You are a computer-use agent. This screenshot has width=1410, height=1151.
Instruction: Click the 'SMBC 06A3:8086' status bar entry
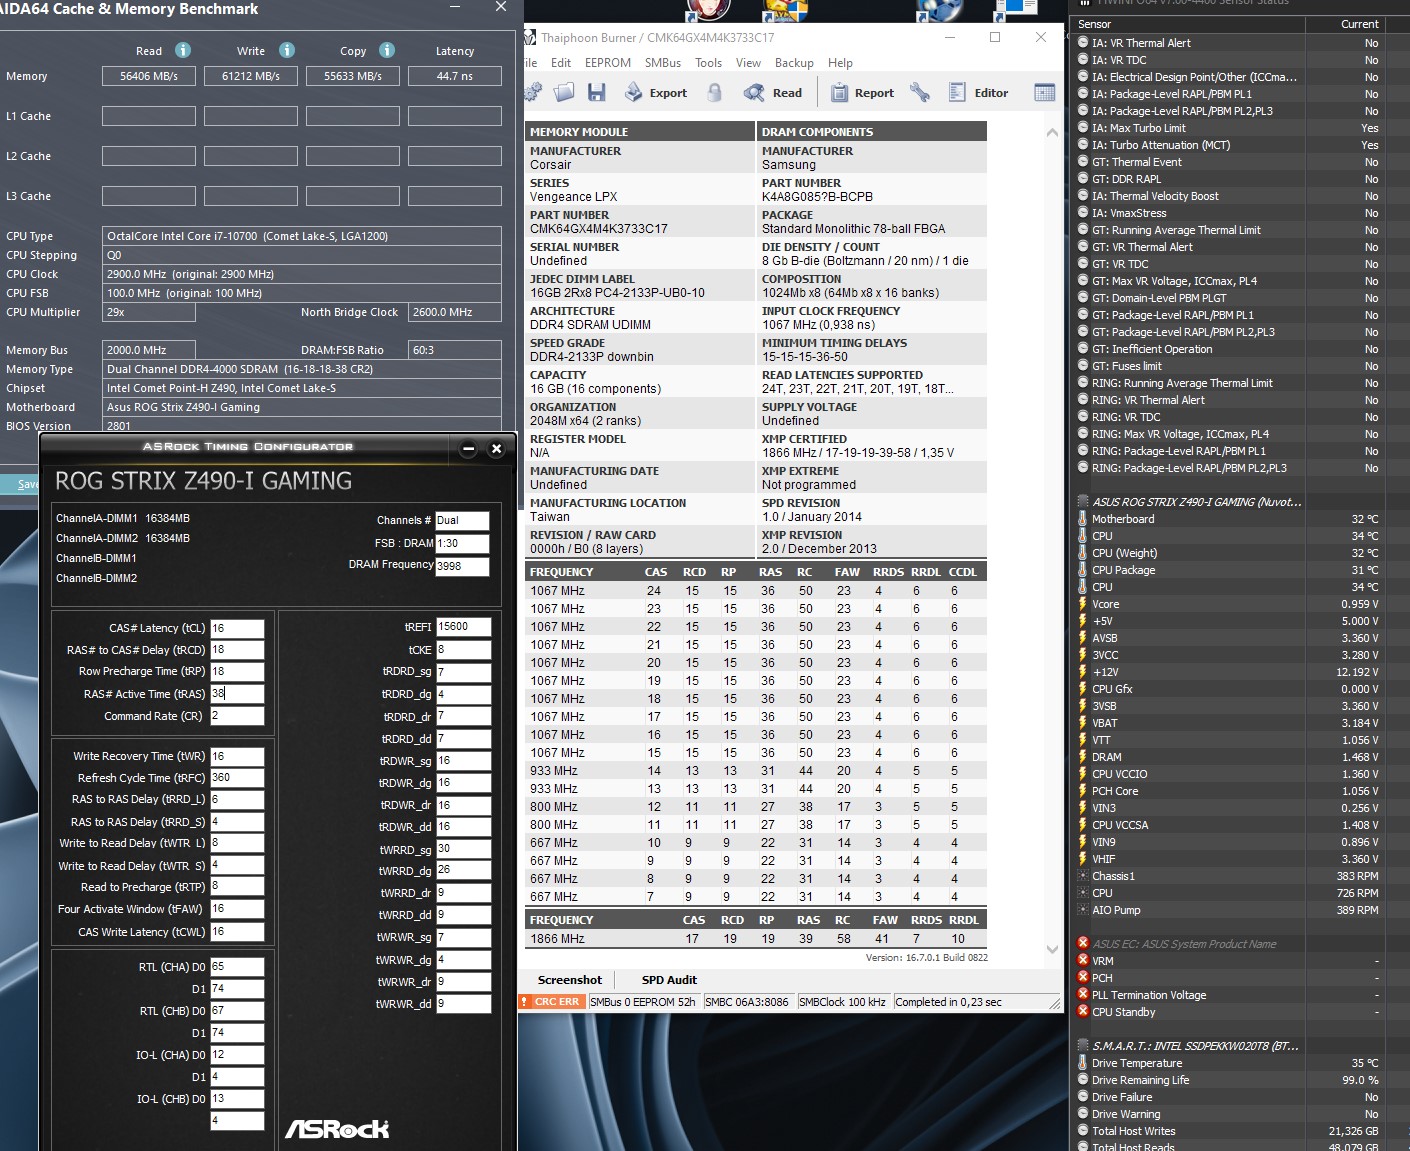[747, 1002]
